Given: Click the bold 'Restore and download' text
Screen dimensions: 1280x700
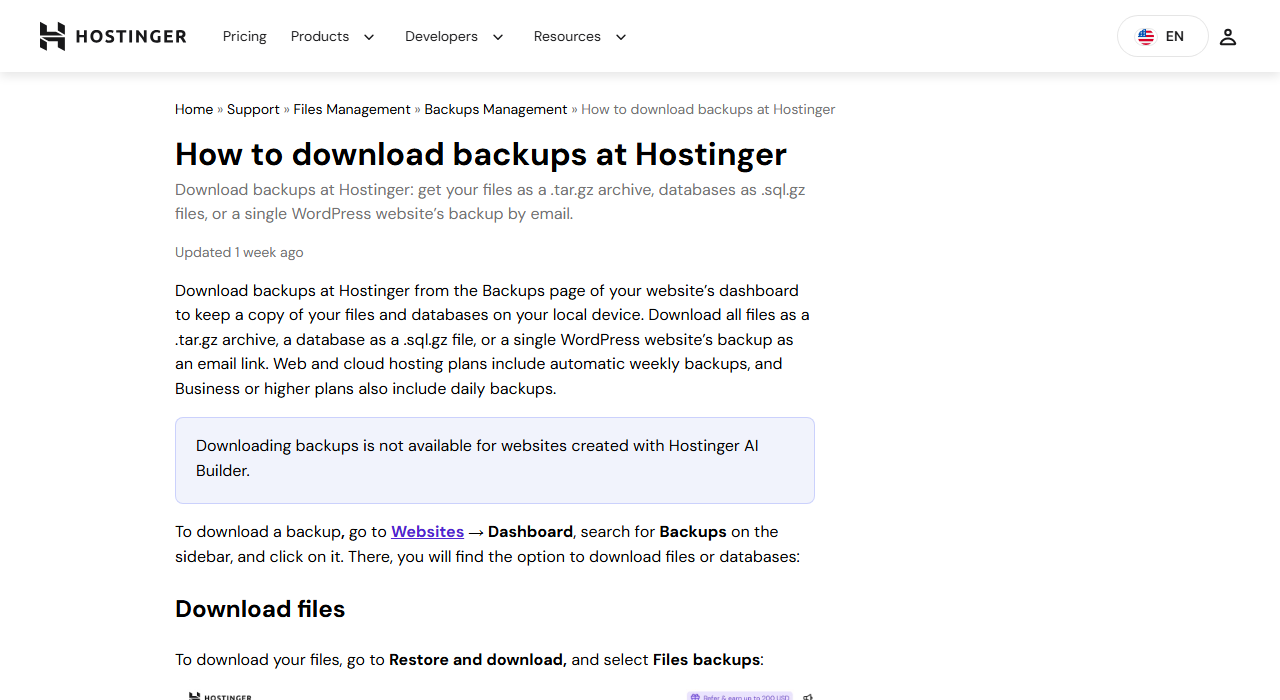Looking at the screenshot, I should 478,659.
